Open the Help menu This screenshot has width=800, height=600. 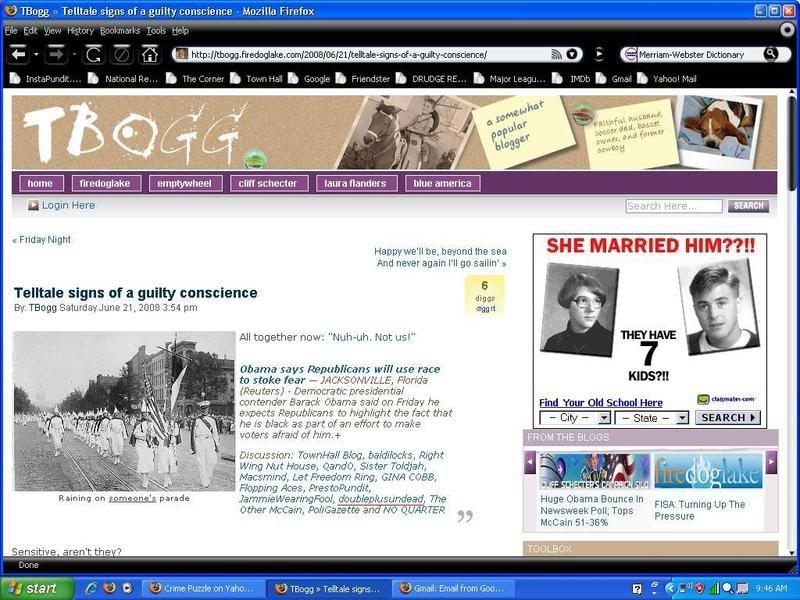(x=180, y=31)
